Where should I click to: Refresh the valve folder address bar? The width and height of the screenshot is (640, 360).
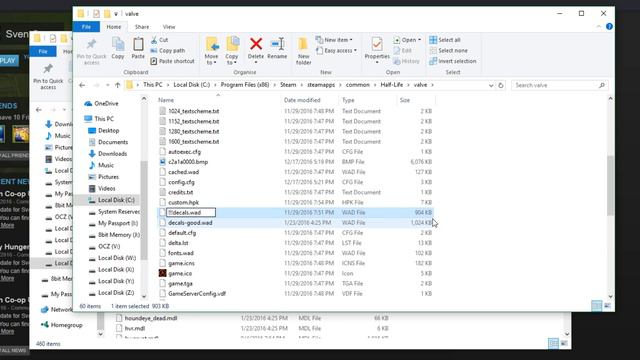(501, 85)
